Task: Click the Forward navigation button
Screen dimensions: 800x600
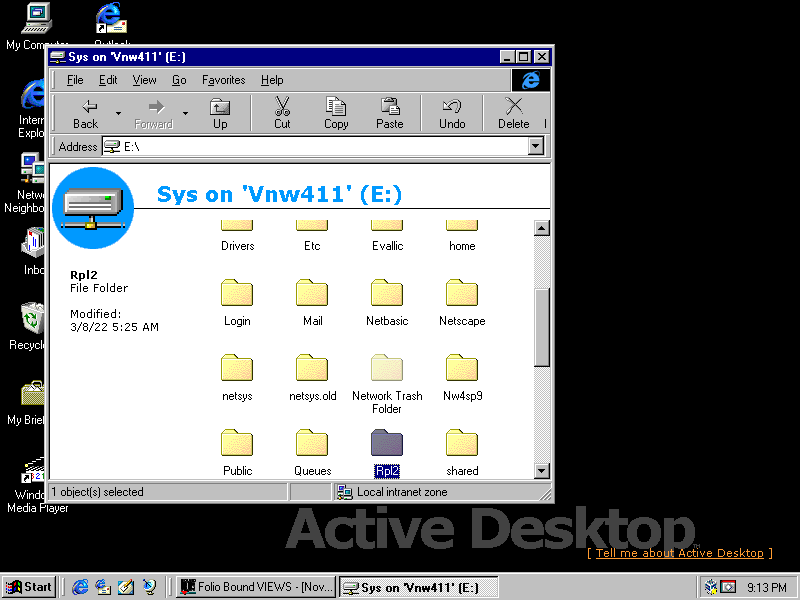Action: coord(154,113)
